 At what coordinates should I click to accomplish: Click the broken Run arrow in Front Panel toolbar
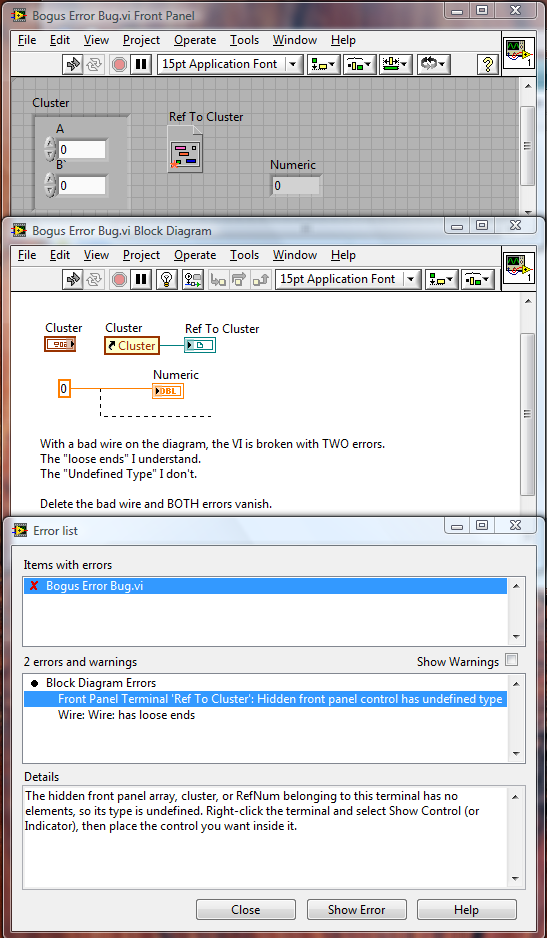click(73, 64)
